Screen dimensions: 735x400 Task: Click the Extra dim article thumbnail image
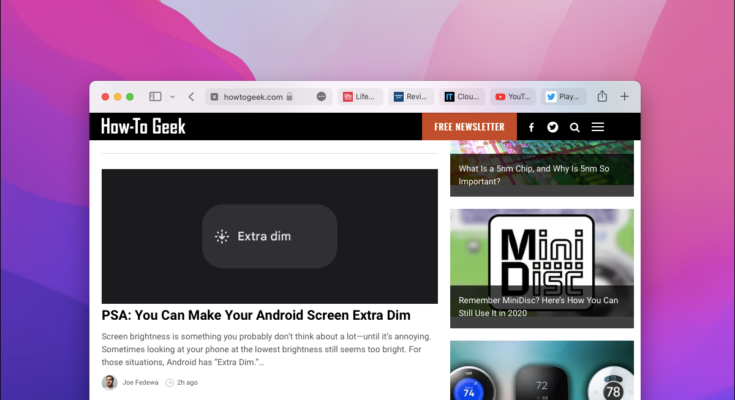[x=269, y=236]
